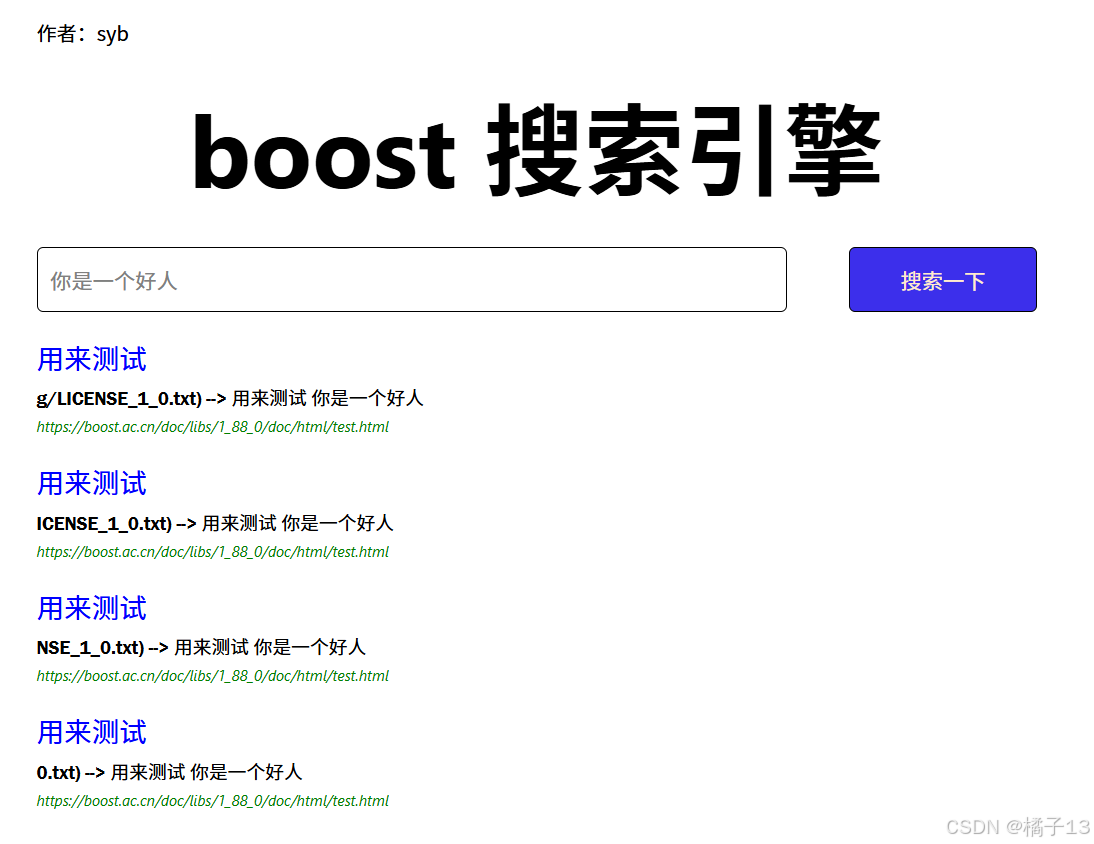Open the 用来测试 link above the NSE_1_0.txt snippet
1094x844 pixels.
[x=91, y=608]
